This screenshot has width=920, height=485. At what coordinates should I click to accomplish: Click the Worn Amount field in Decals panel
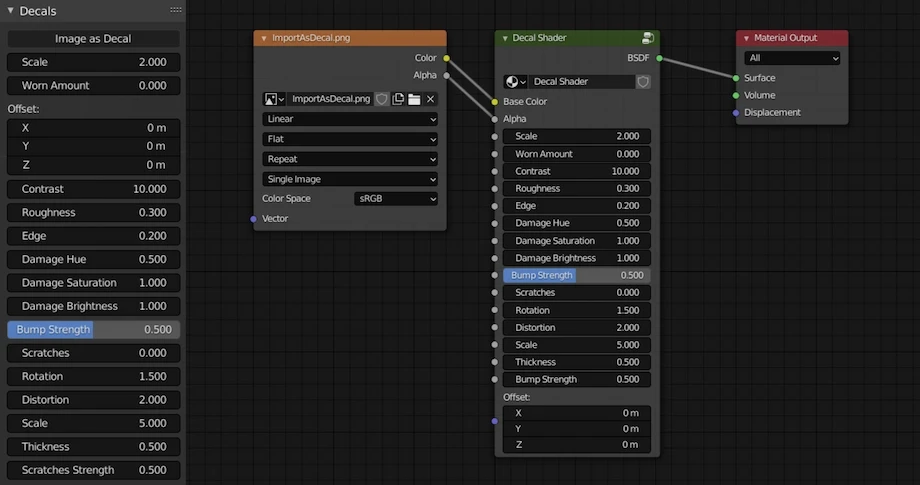pos(93,86)
